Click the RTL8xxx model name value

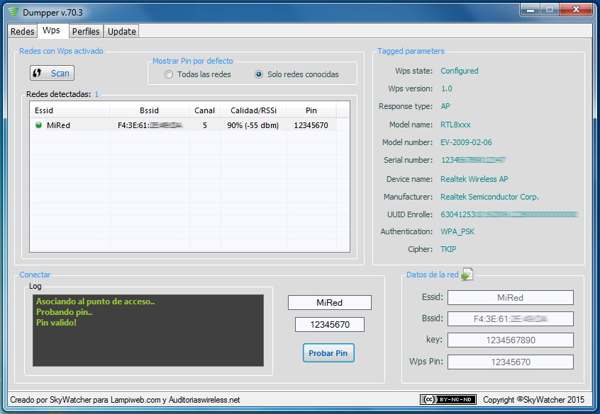[x=455, y=124]
